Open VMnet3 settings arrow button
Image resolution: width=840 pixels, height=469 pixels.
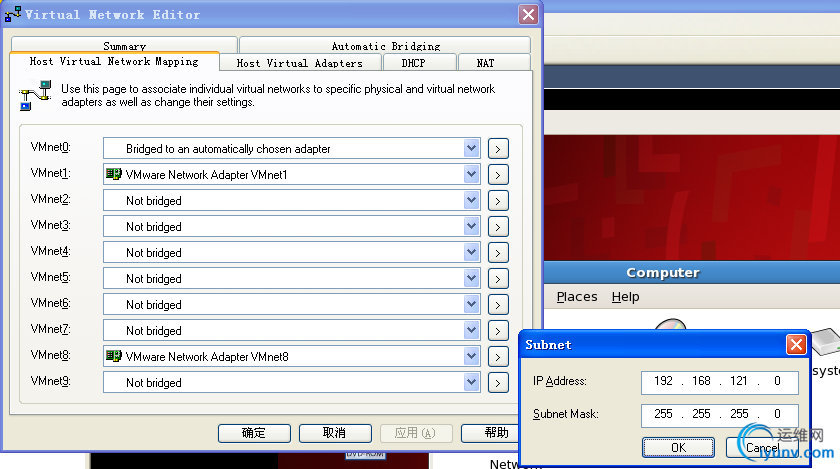coord(498,227)
